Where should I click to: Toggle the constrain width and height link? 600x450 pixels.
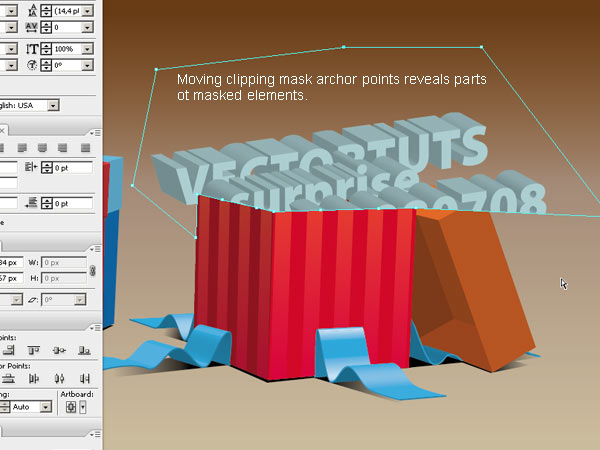click(x=92, y=271)
